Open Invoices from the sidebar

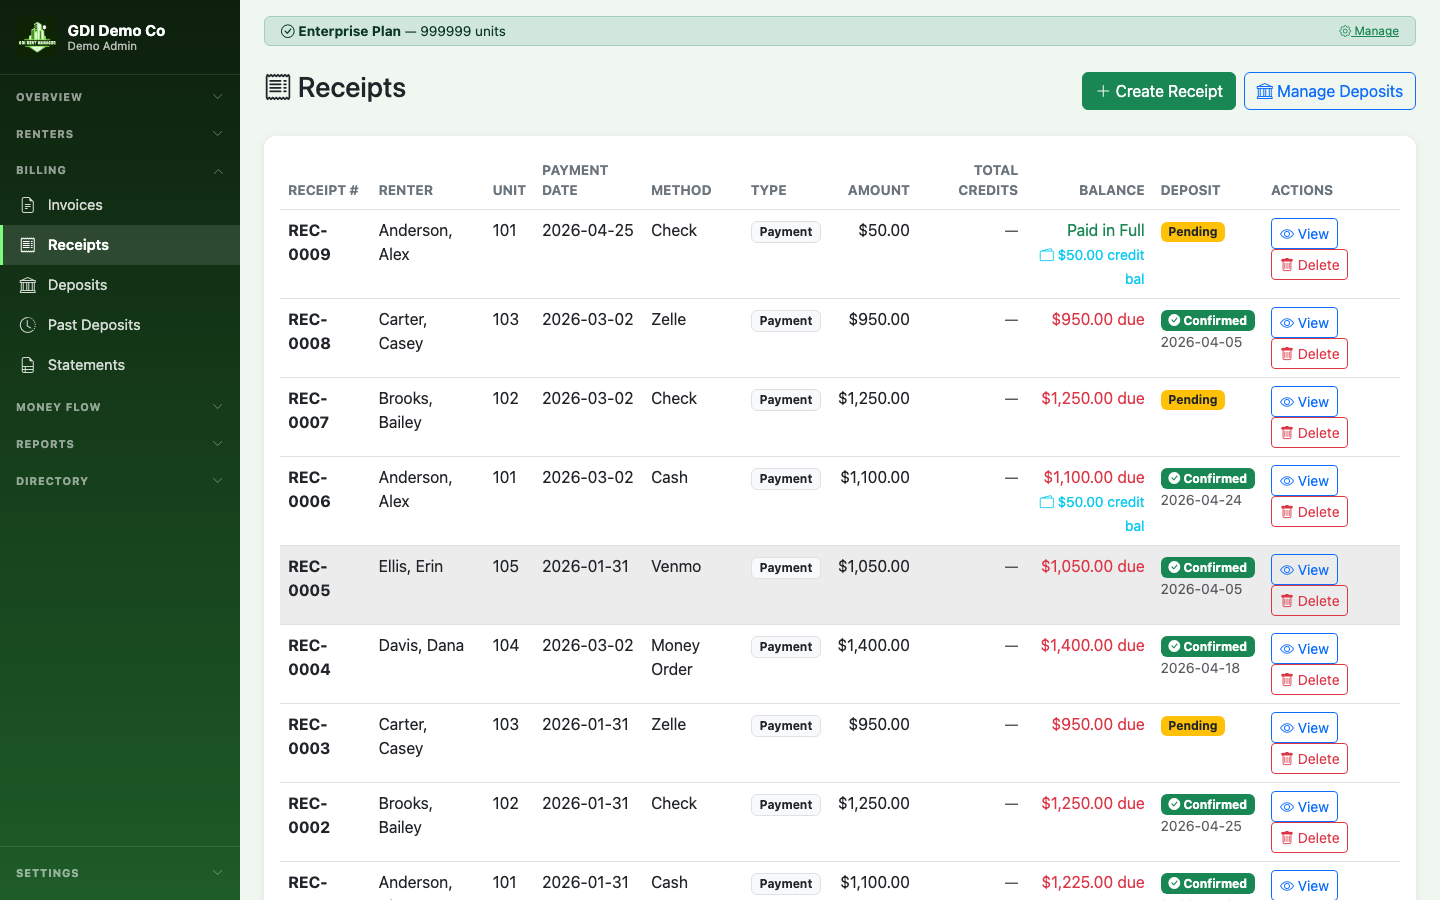point(120,205)
